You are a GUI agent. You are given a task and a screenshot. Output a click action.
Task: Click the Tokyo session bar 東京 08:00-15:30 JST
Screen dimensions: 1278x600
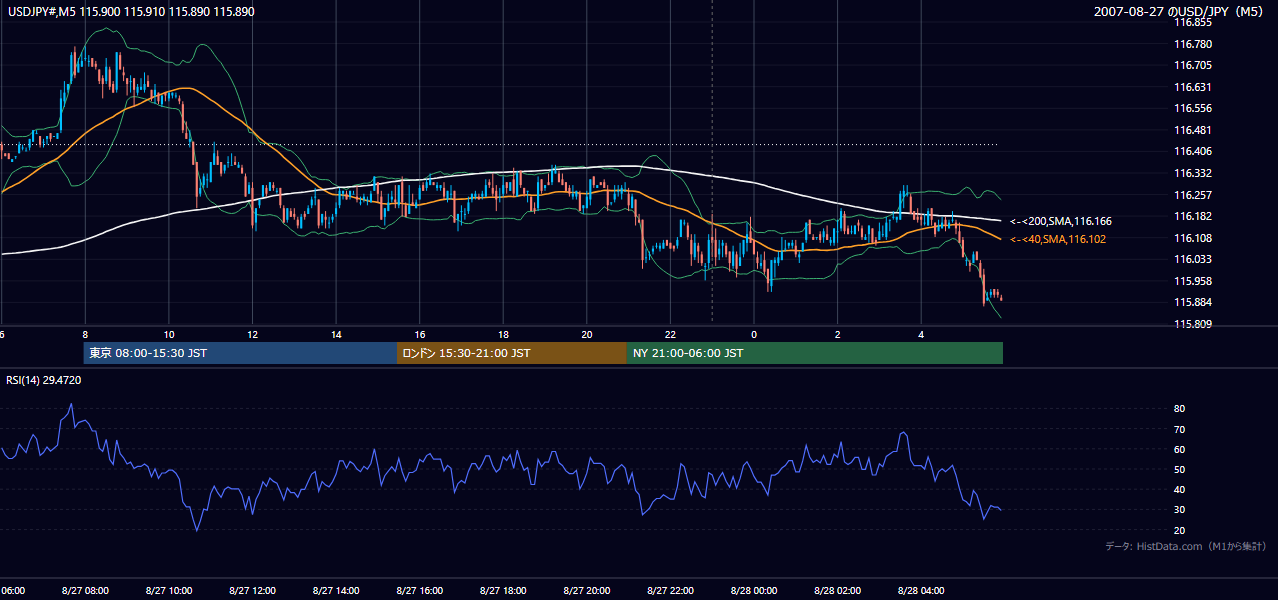240,353
